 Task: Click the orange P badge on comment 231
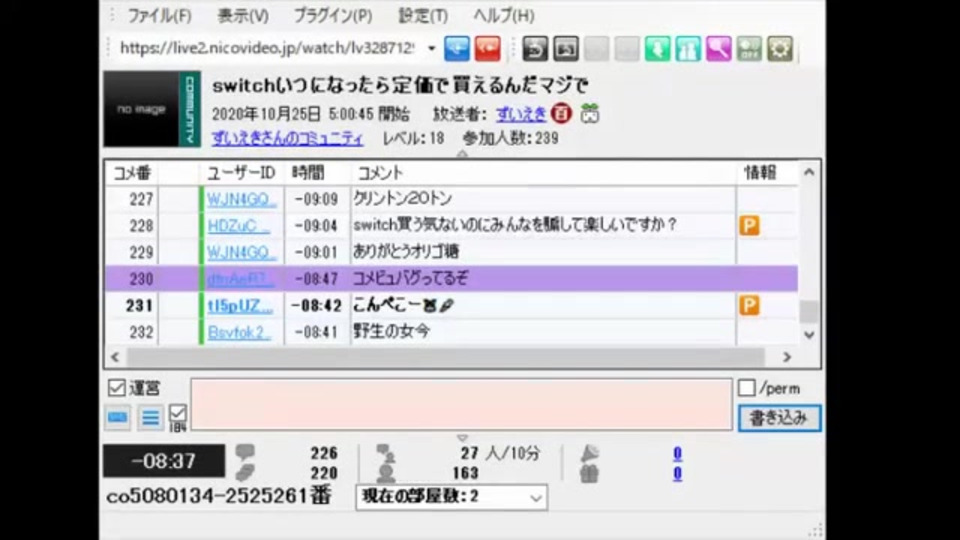[749, 305]
